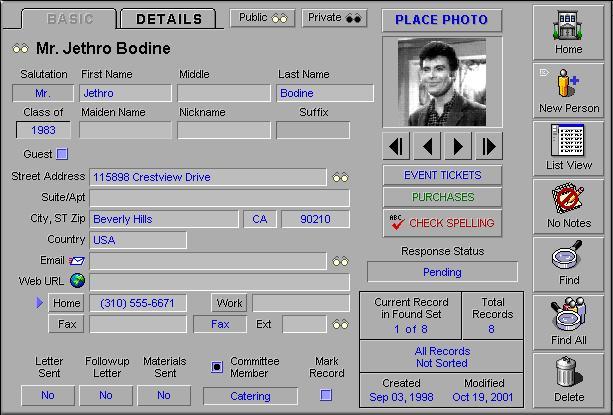Click the email envelope icon
Image resolution: width=613 pixels, height=415 pixels.
(x=77, y=261)
